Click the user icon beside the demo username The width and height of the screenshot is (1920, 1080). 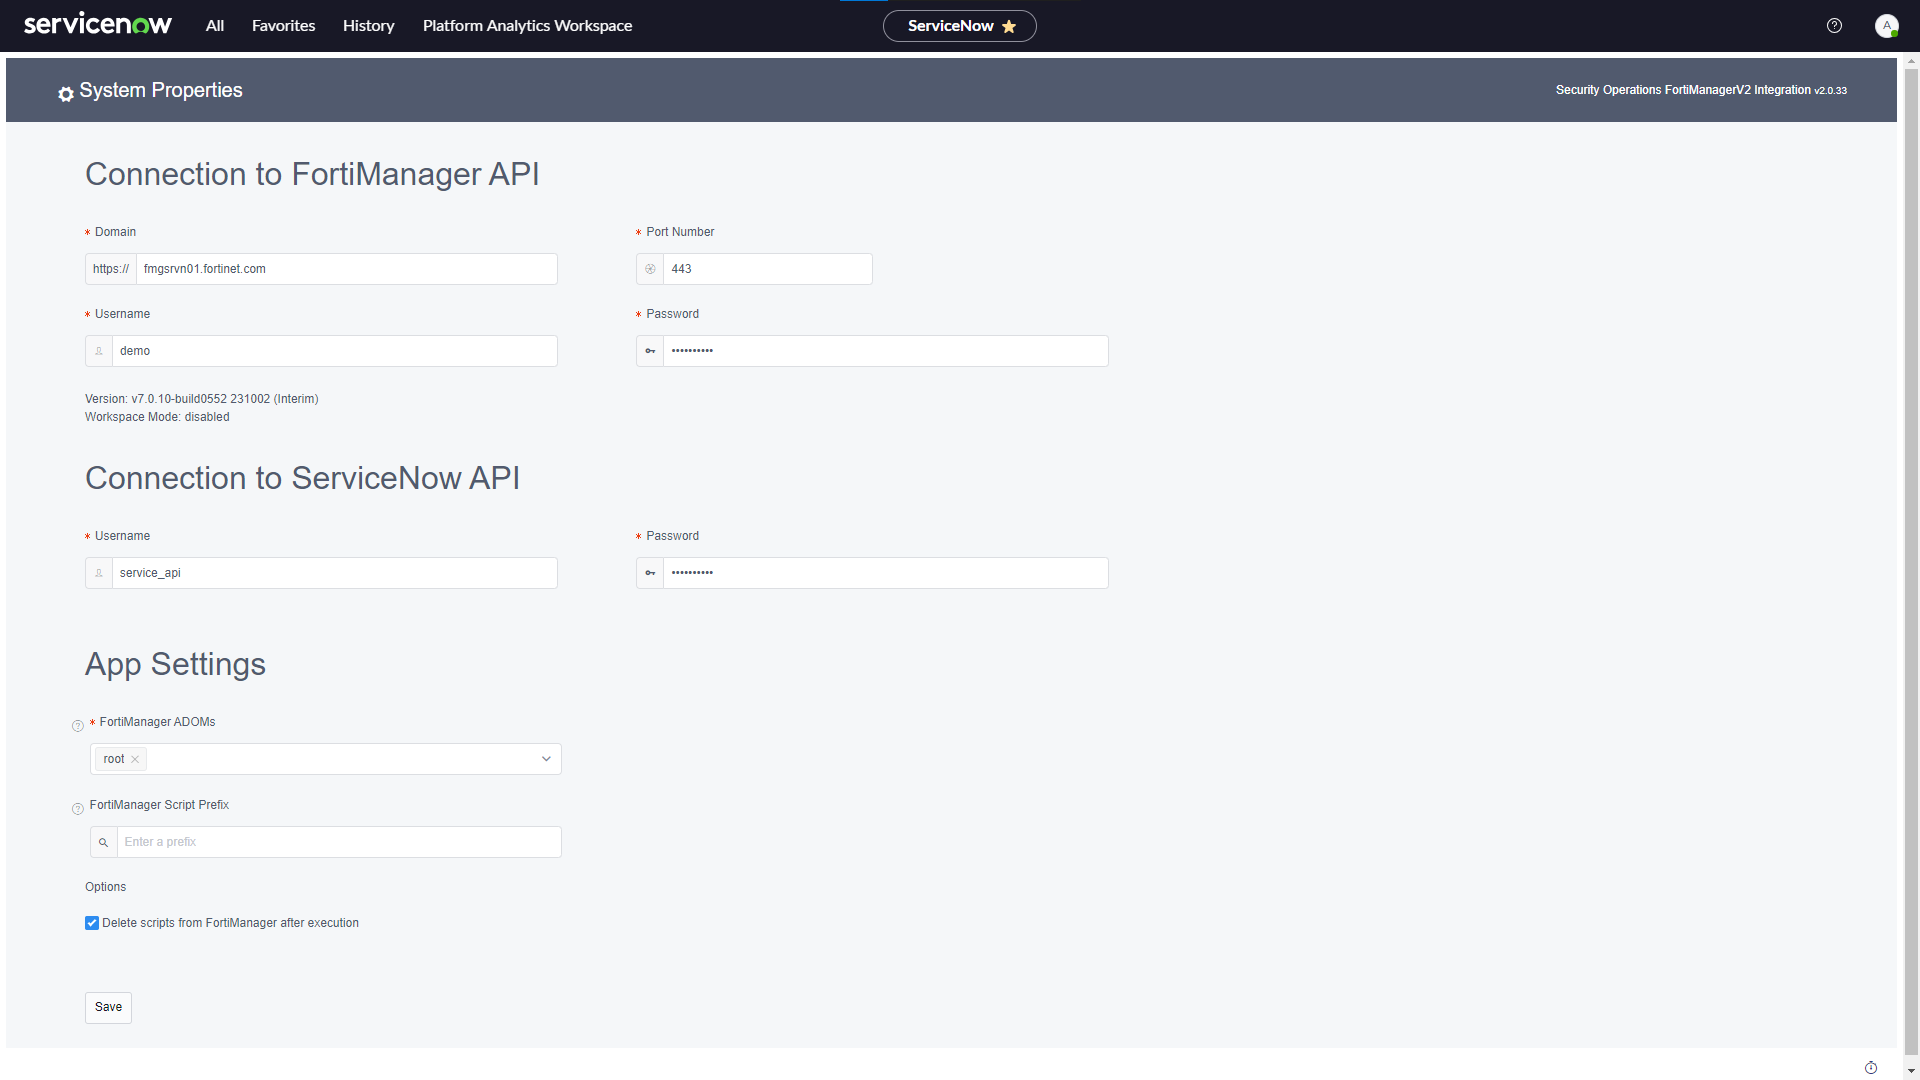coord(98,351)
